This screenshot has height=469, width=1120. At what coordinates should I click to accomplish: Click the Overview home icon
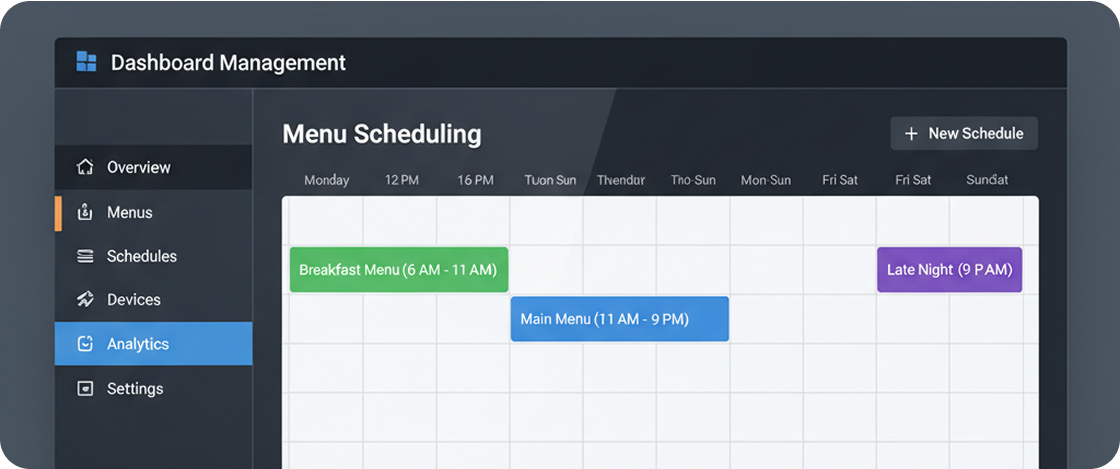85,167
